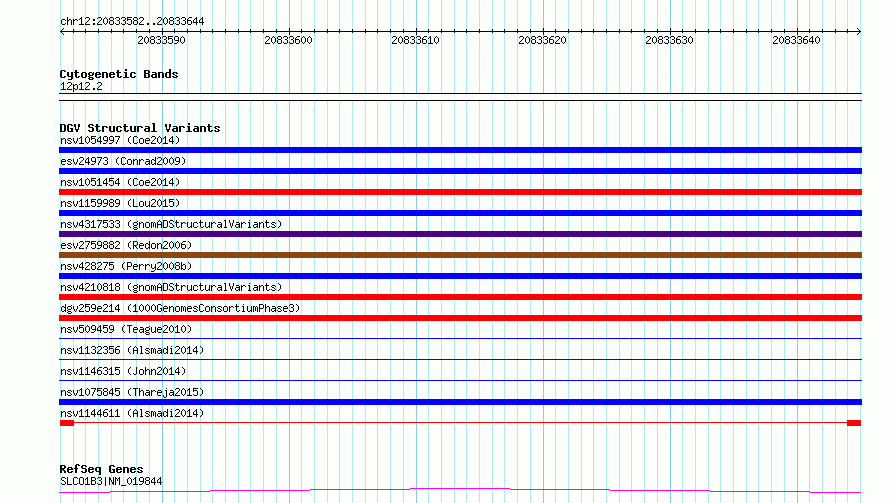
Task: Click ruler position 20833590
Action: pyautogui.click(x=161, y=40)
